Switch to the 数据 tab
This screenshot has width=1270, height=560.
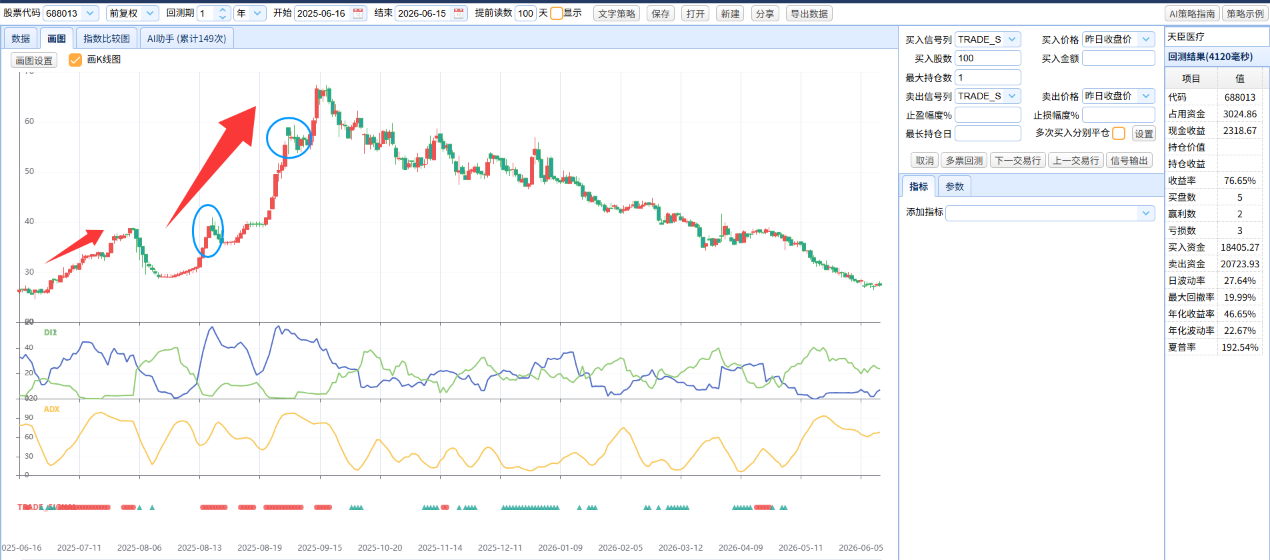pyautogui.click(x=21, y=39)
